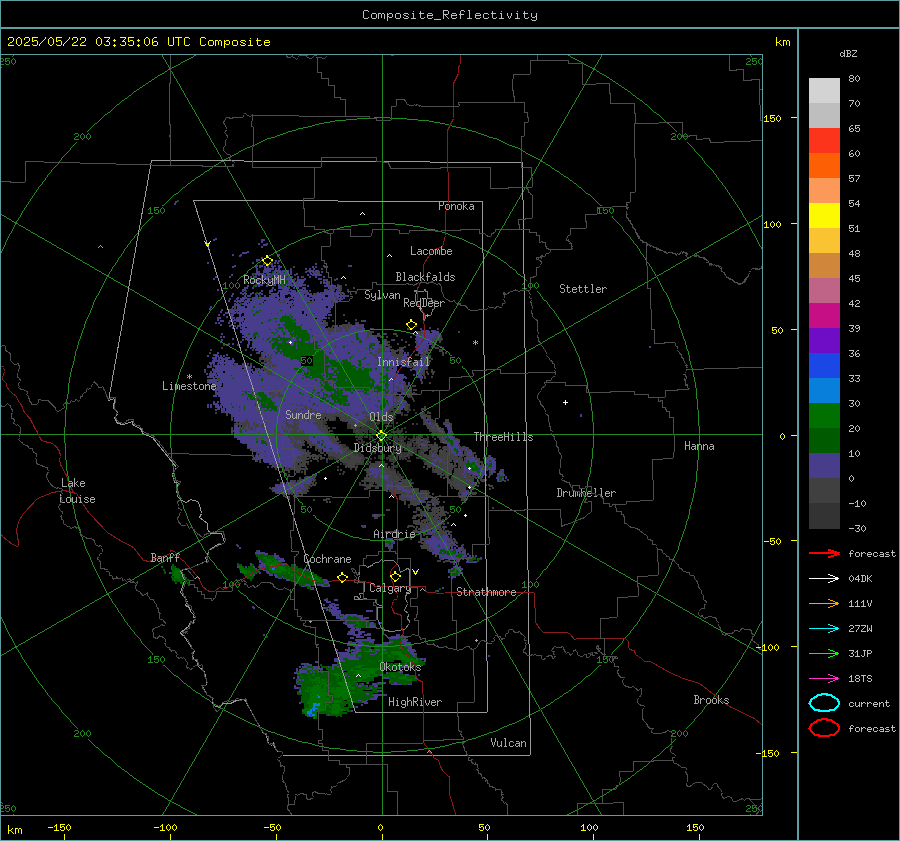This screenshot has width=900, height=841.
Task: Select the slate 0–10 dBZ swatch
Action: pos(824,466)
